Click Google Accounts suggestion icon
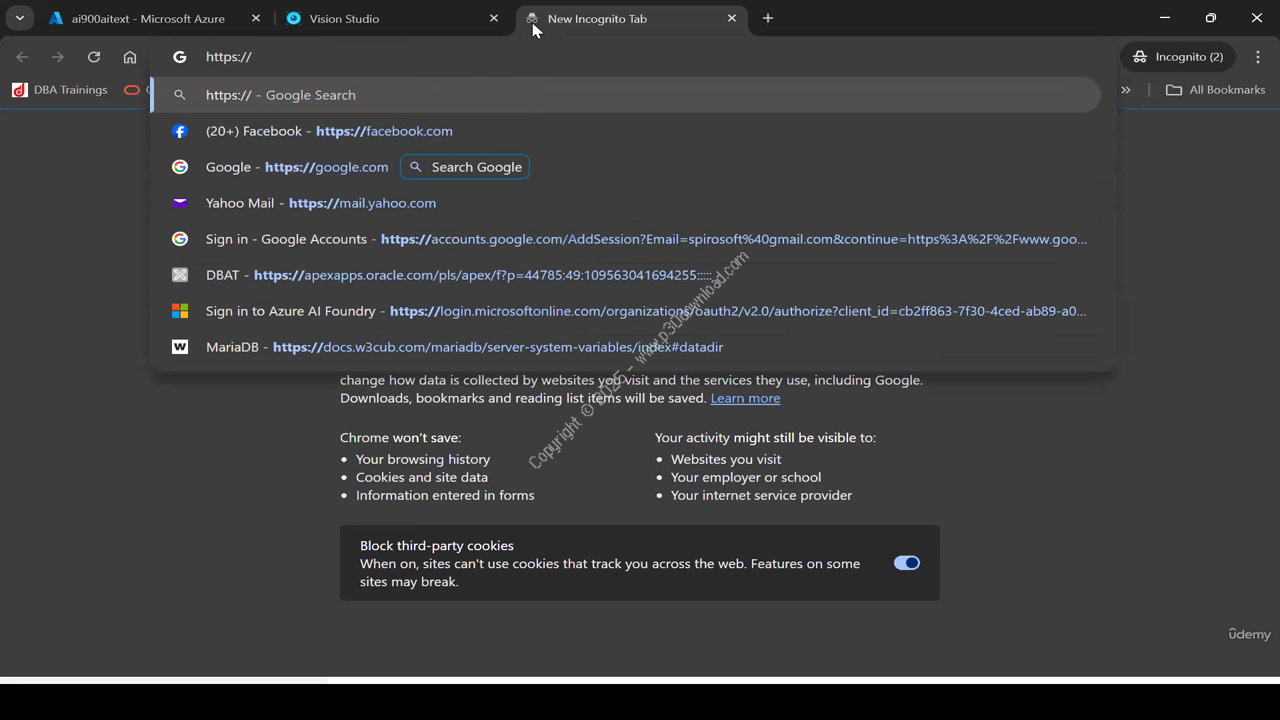This screenshot has width=1280, height=720. [180, 239]
